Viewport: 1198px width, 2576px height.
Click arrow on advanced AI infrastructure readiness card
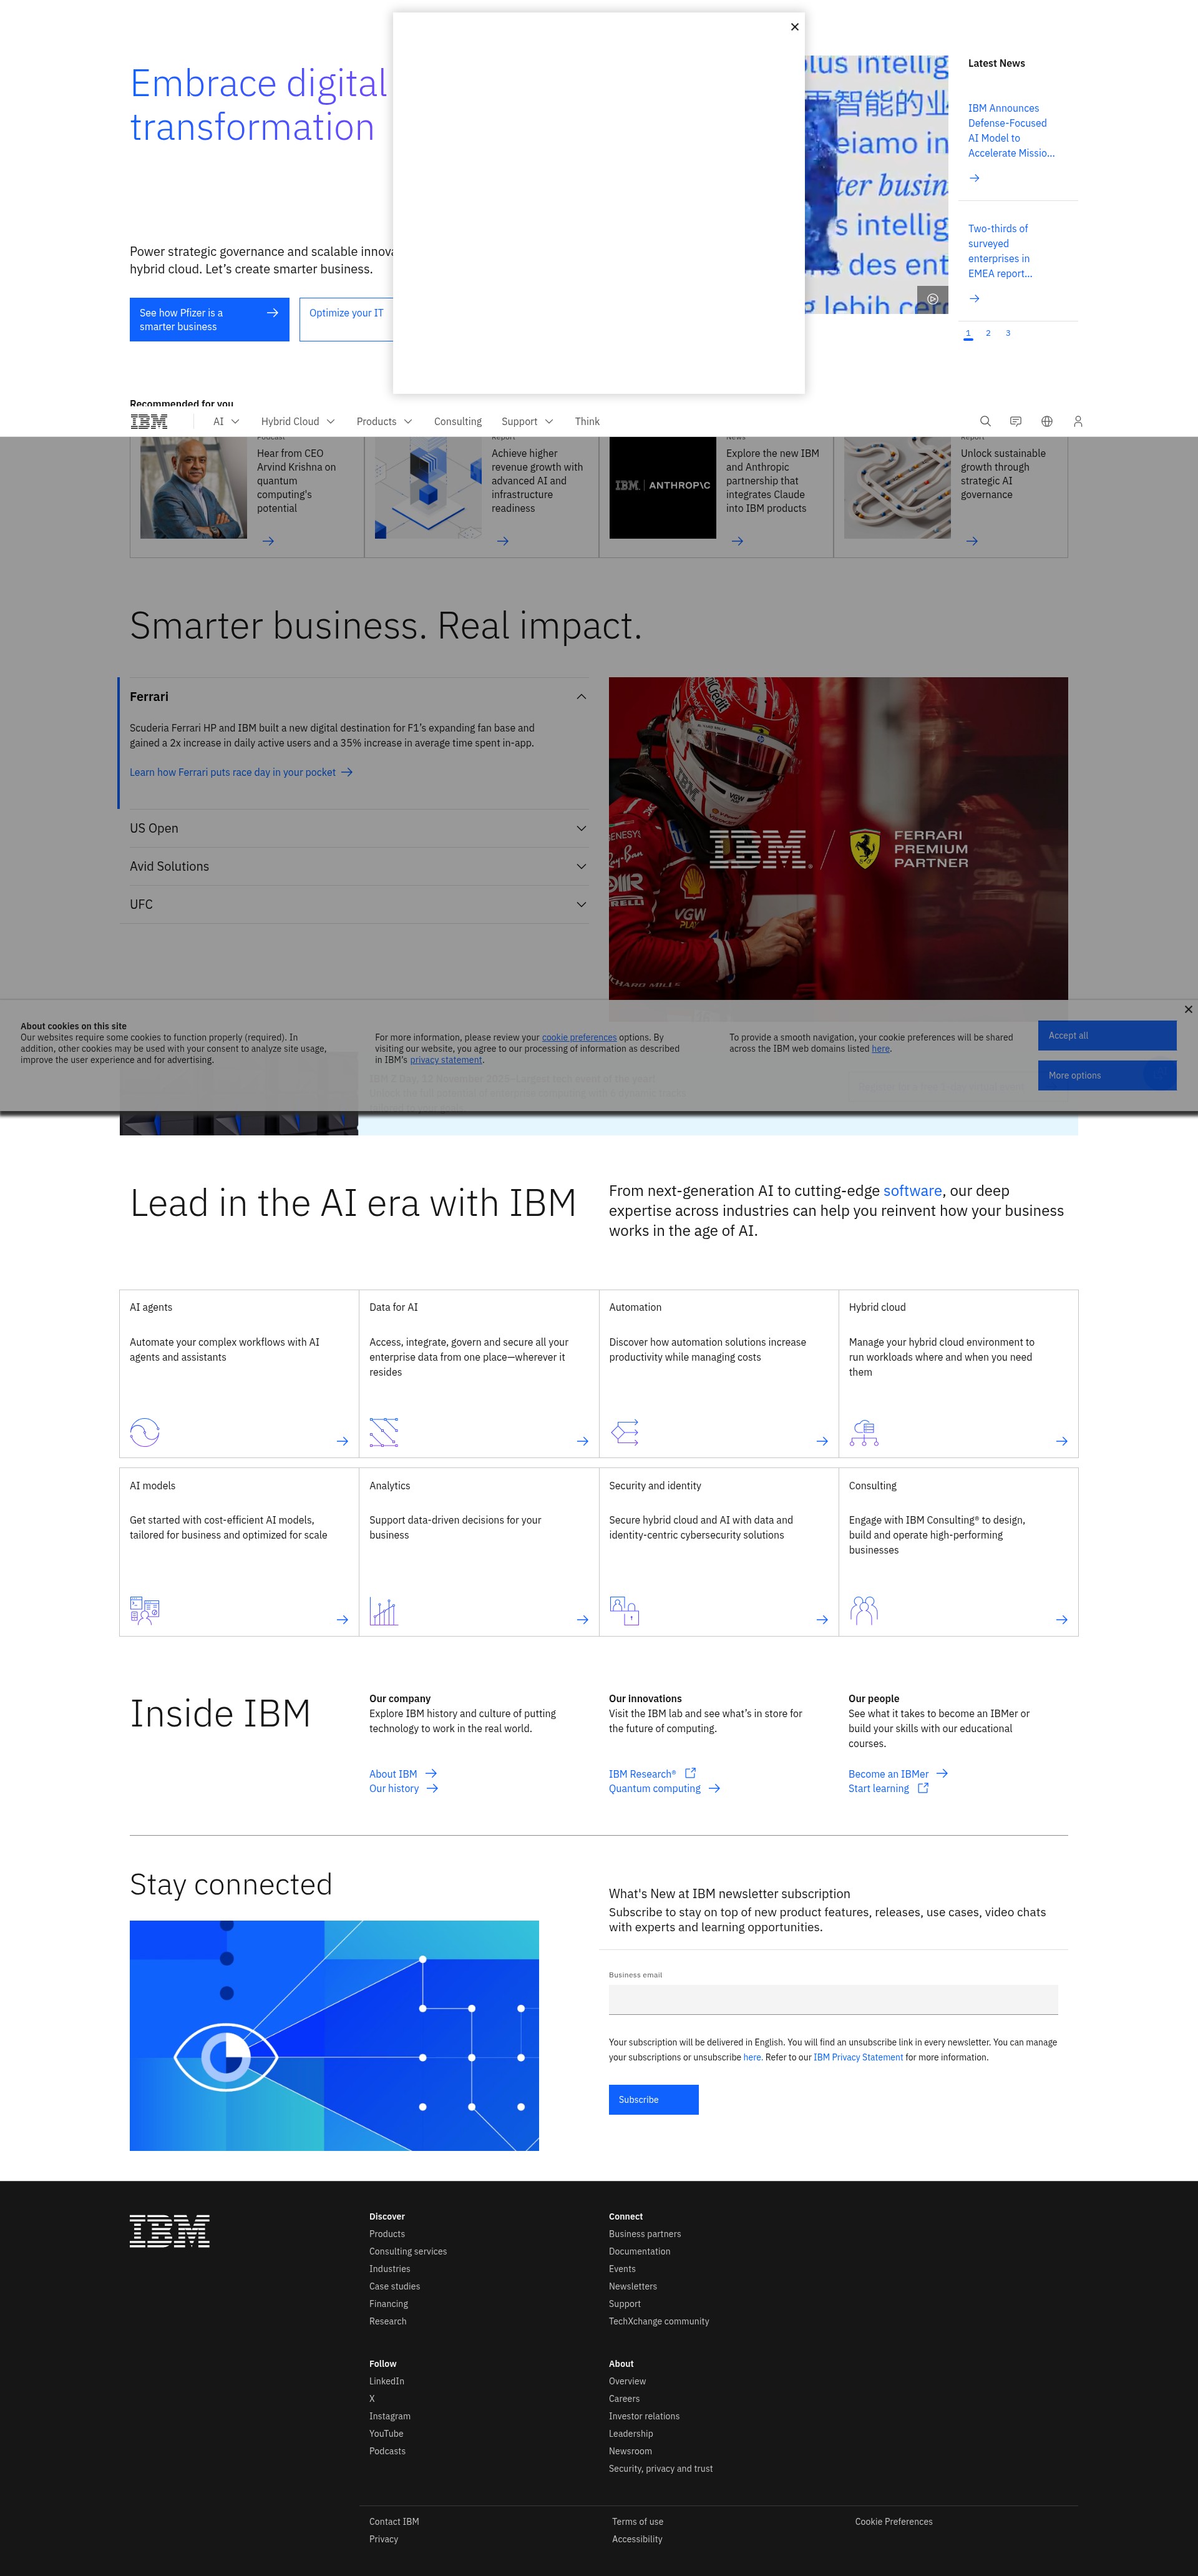point(503,541)
